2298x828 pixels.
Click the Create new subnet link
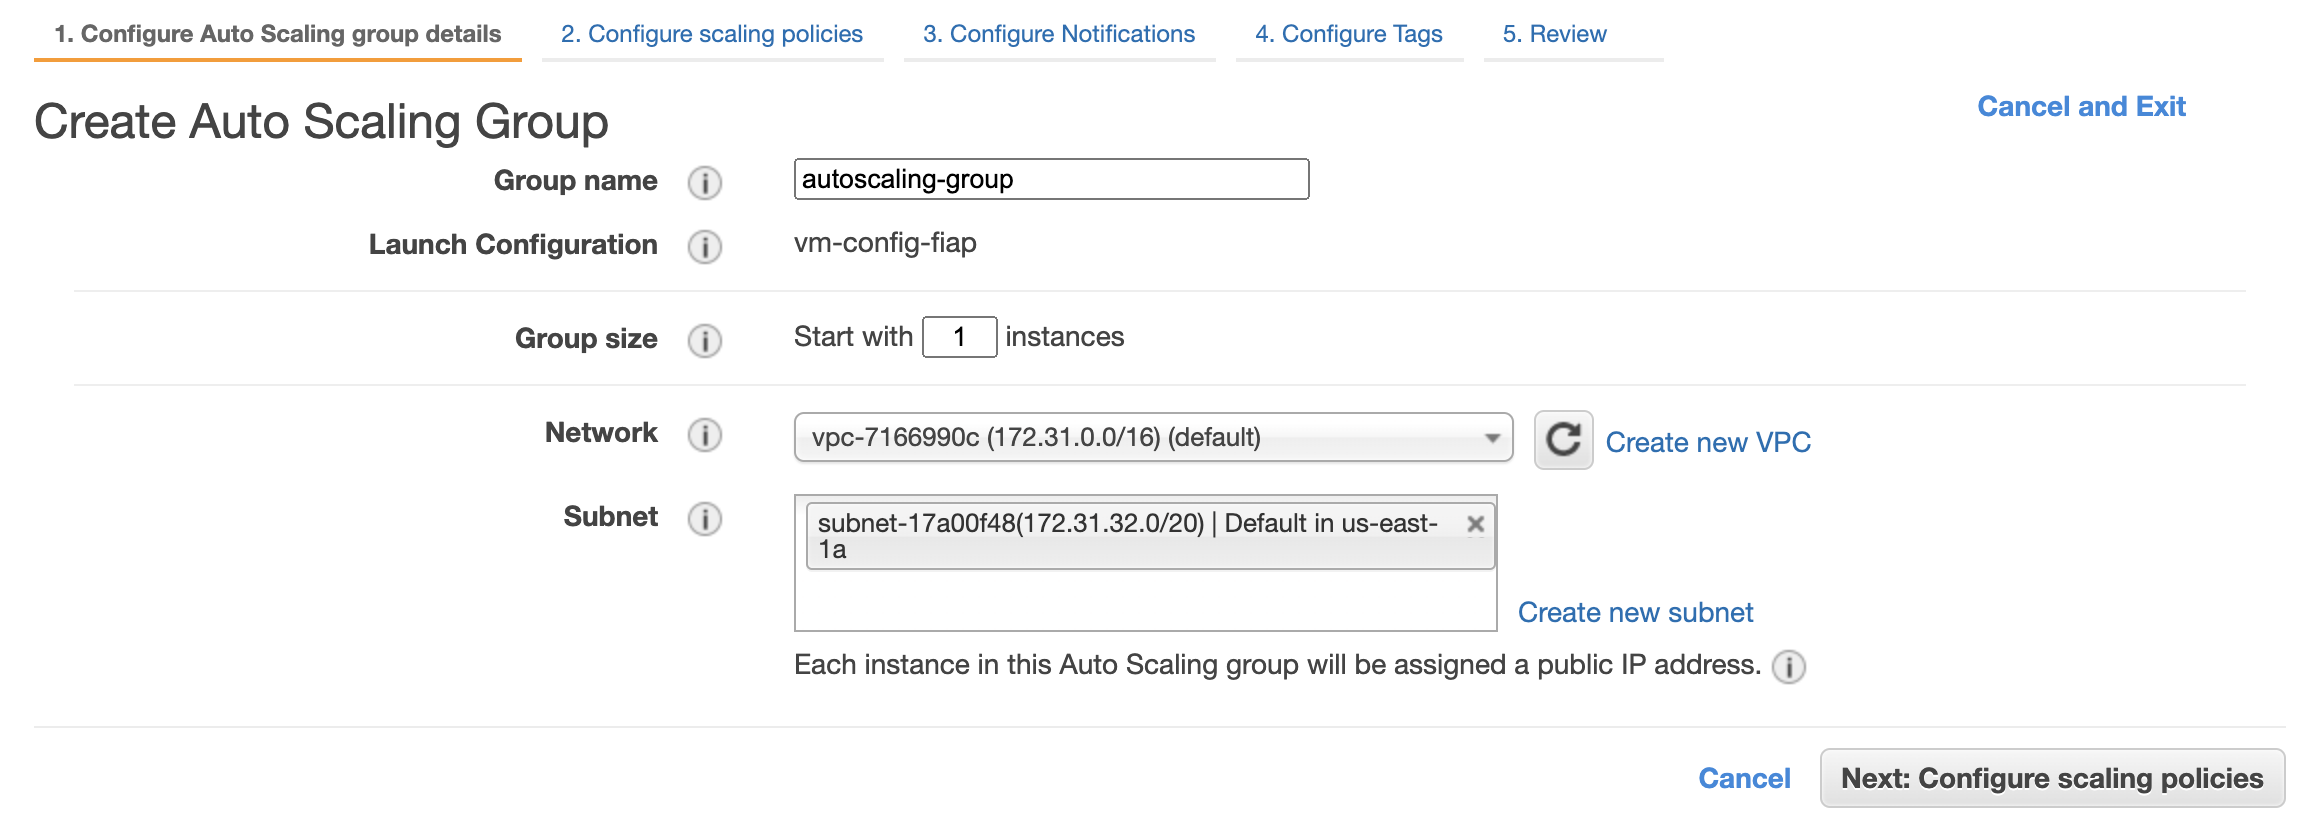[1635, 612]
